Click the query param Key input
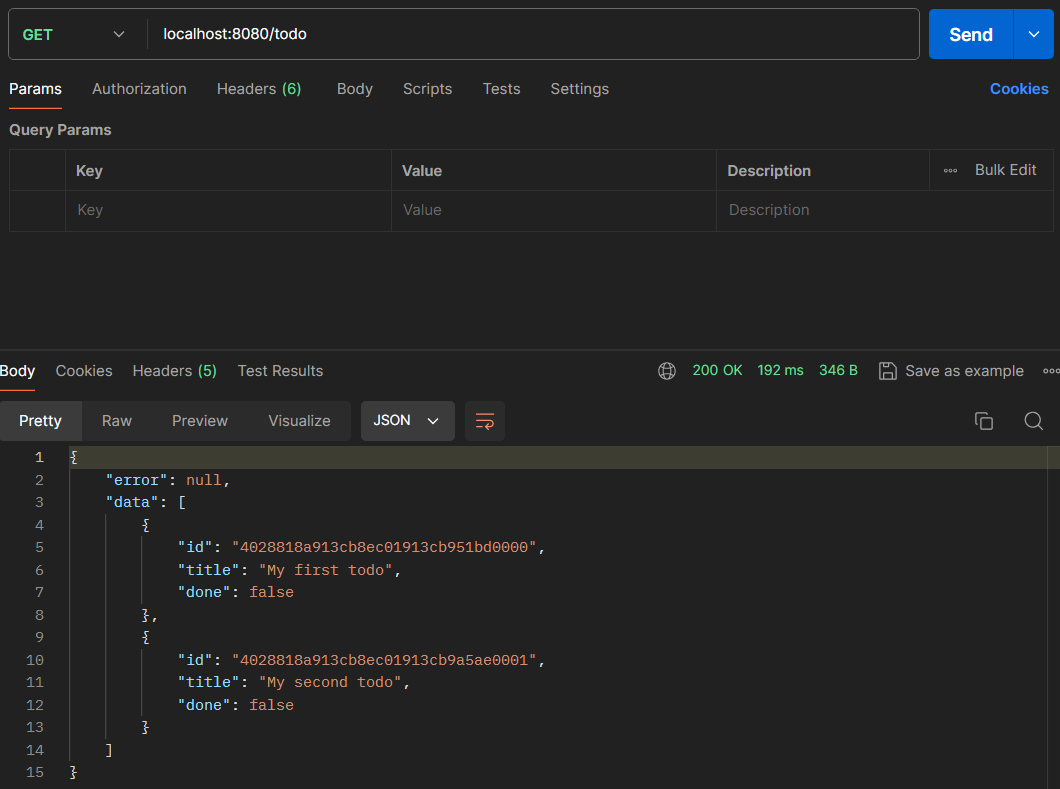The image size is (1060, 789). coord(228,210)
